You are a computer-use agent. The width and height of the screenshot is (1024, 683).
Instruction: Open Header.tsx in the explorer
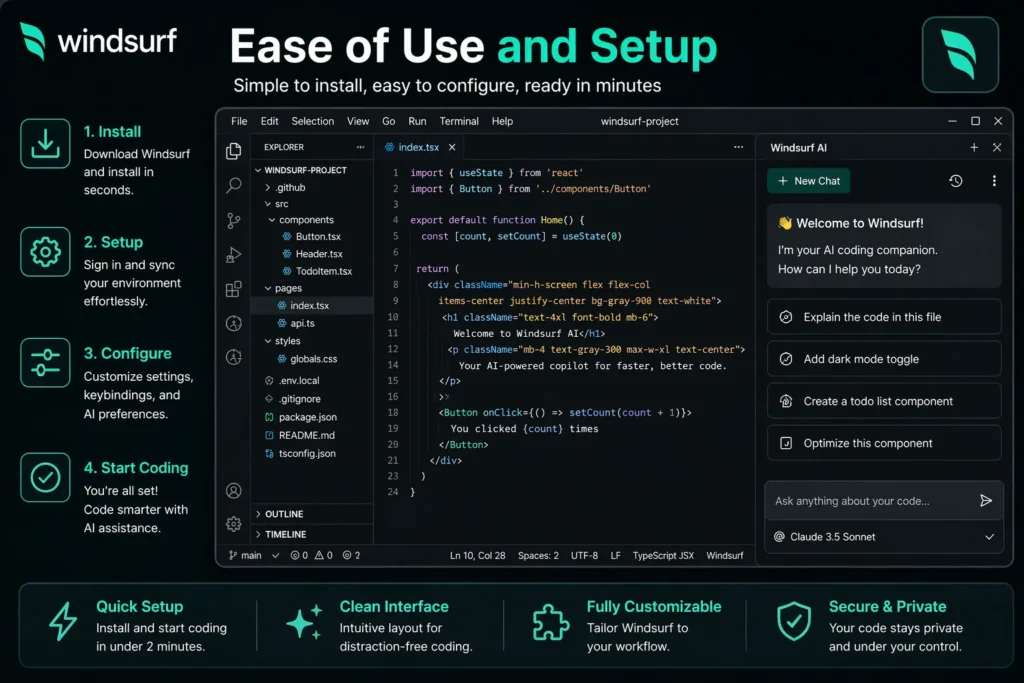pos(312,254)
